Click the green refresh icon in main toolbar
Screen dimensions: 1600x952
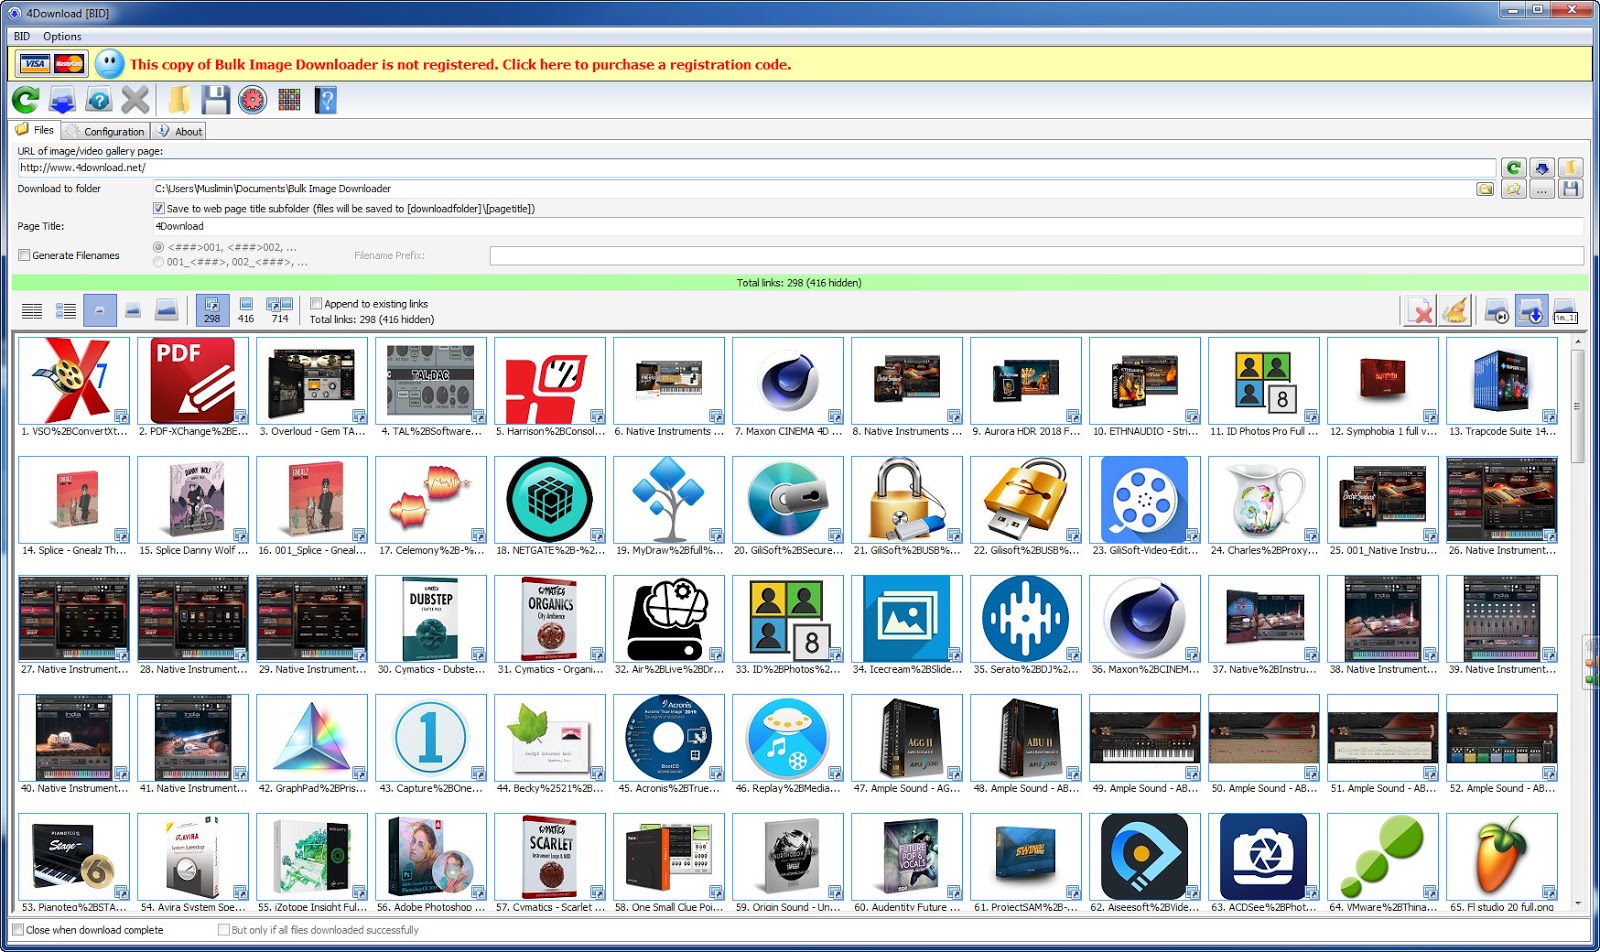(x=25, y=100)
